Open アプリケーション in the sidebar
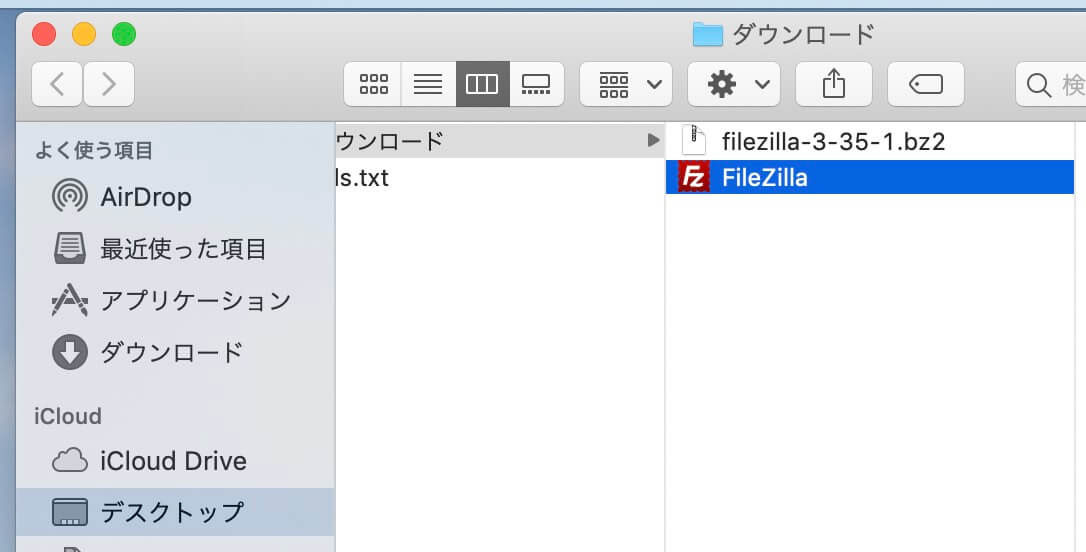Image resolution: width=1086 pixels, height=552 pixels. [194, 300]
